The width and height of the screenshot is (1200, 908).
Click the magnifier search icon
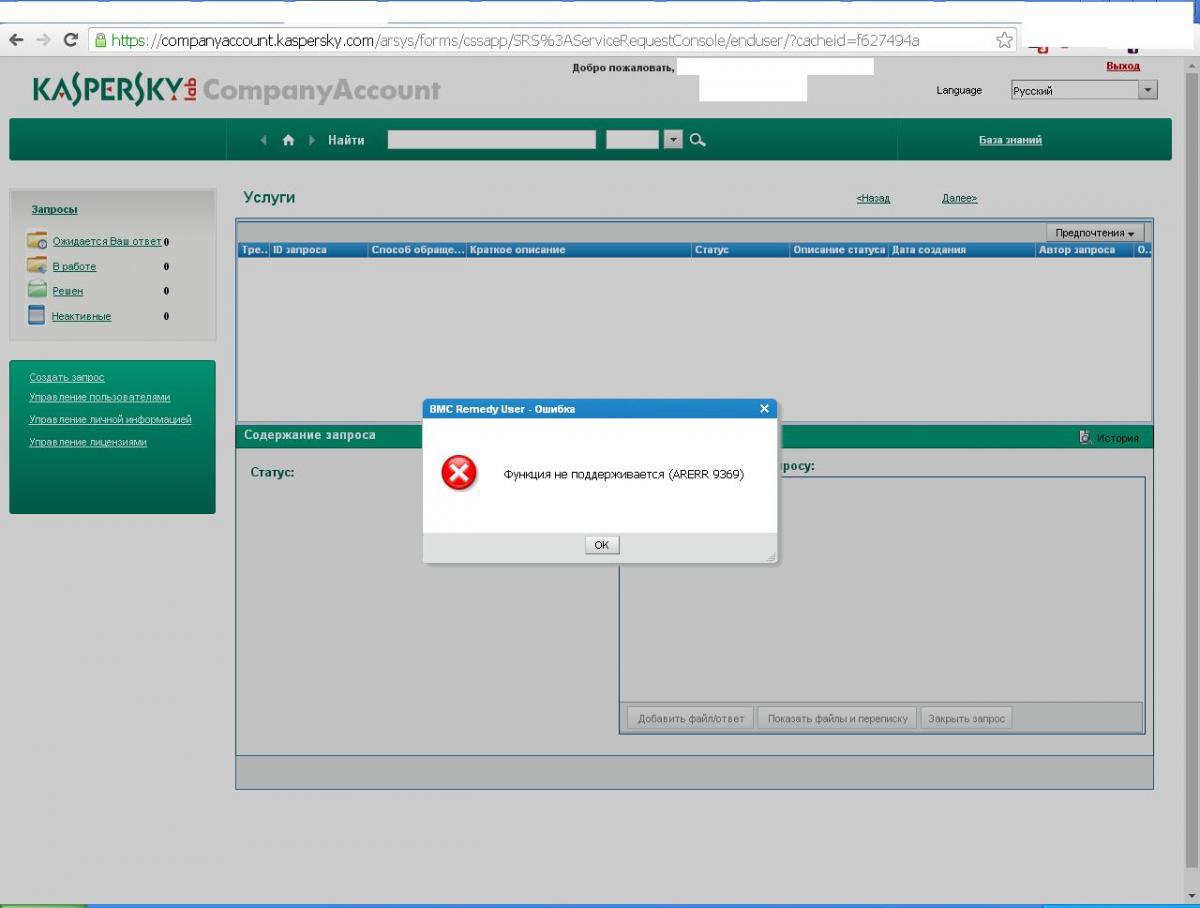pos(698,140)
